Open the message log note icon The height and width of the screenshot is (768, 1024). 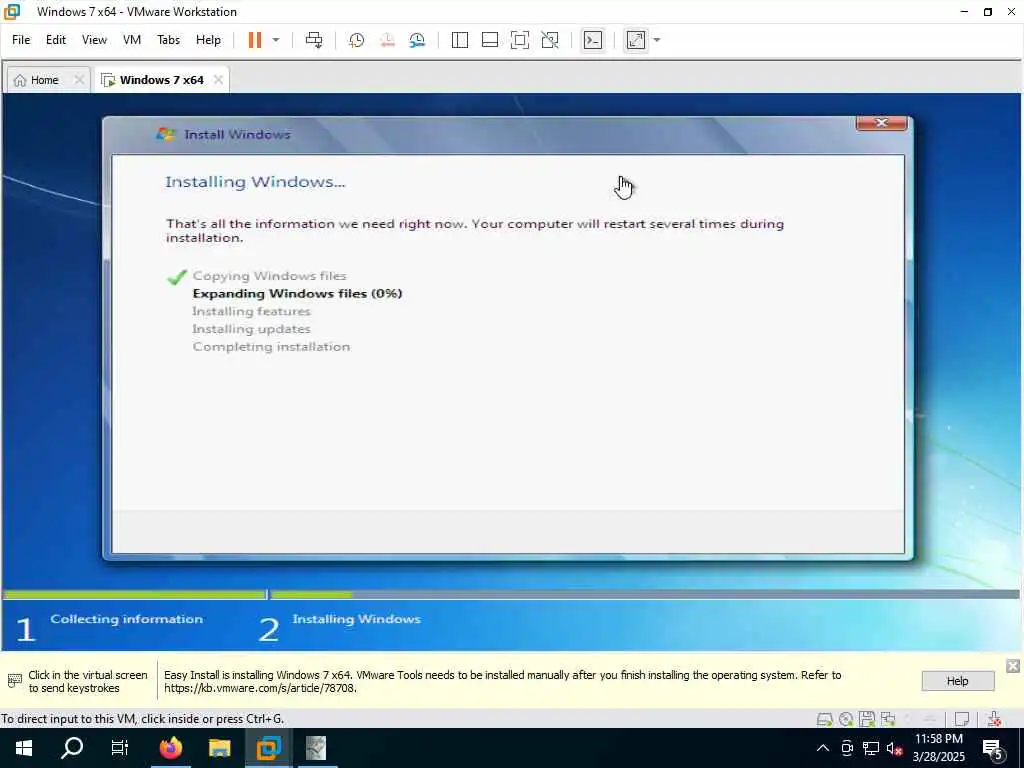click(961, 719)
